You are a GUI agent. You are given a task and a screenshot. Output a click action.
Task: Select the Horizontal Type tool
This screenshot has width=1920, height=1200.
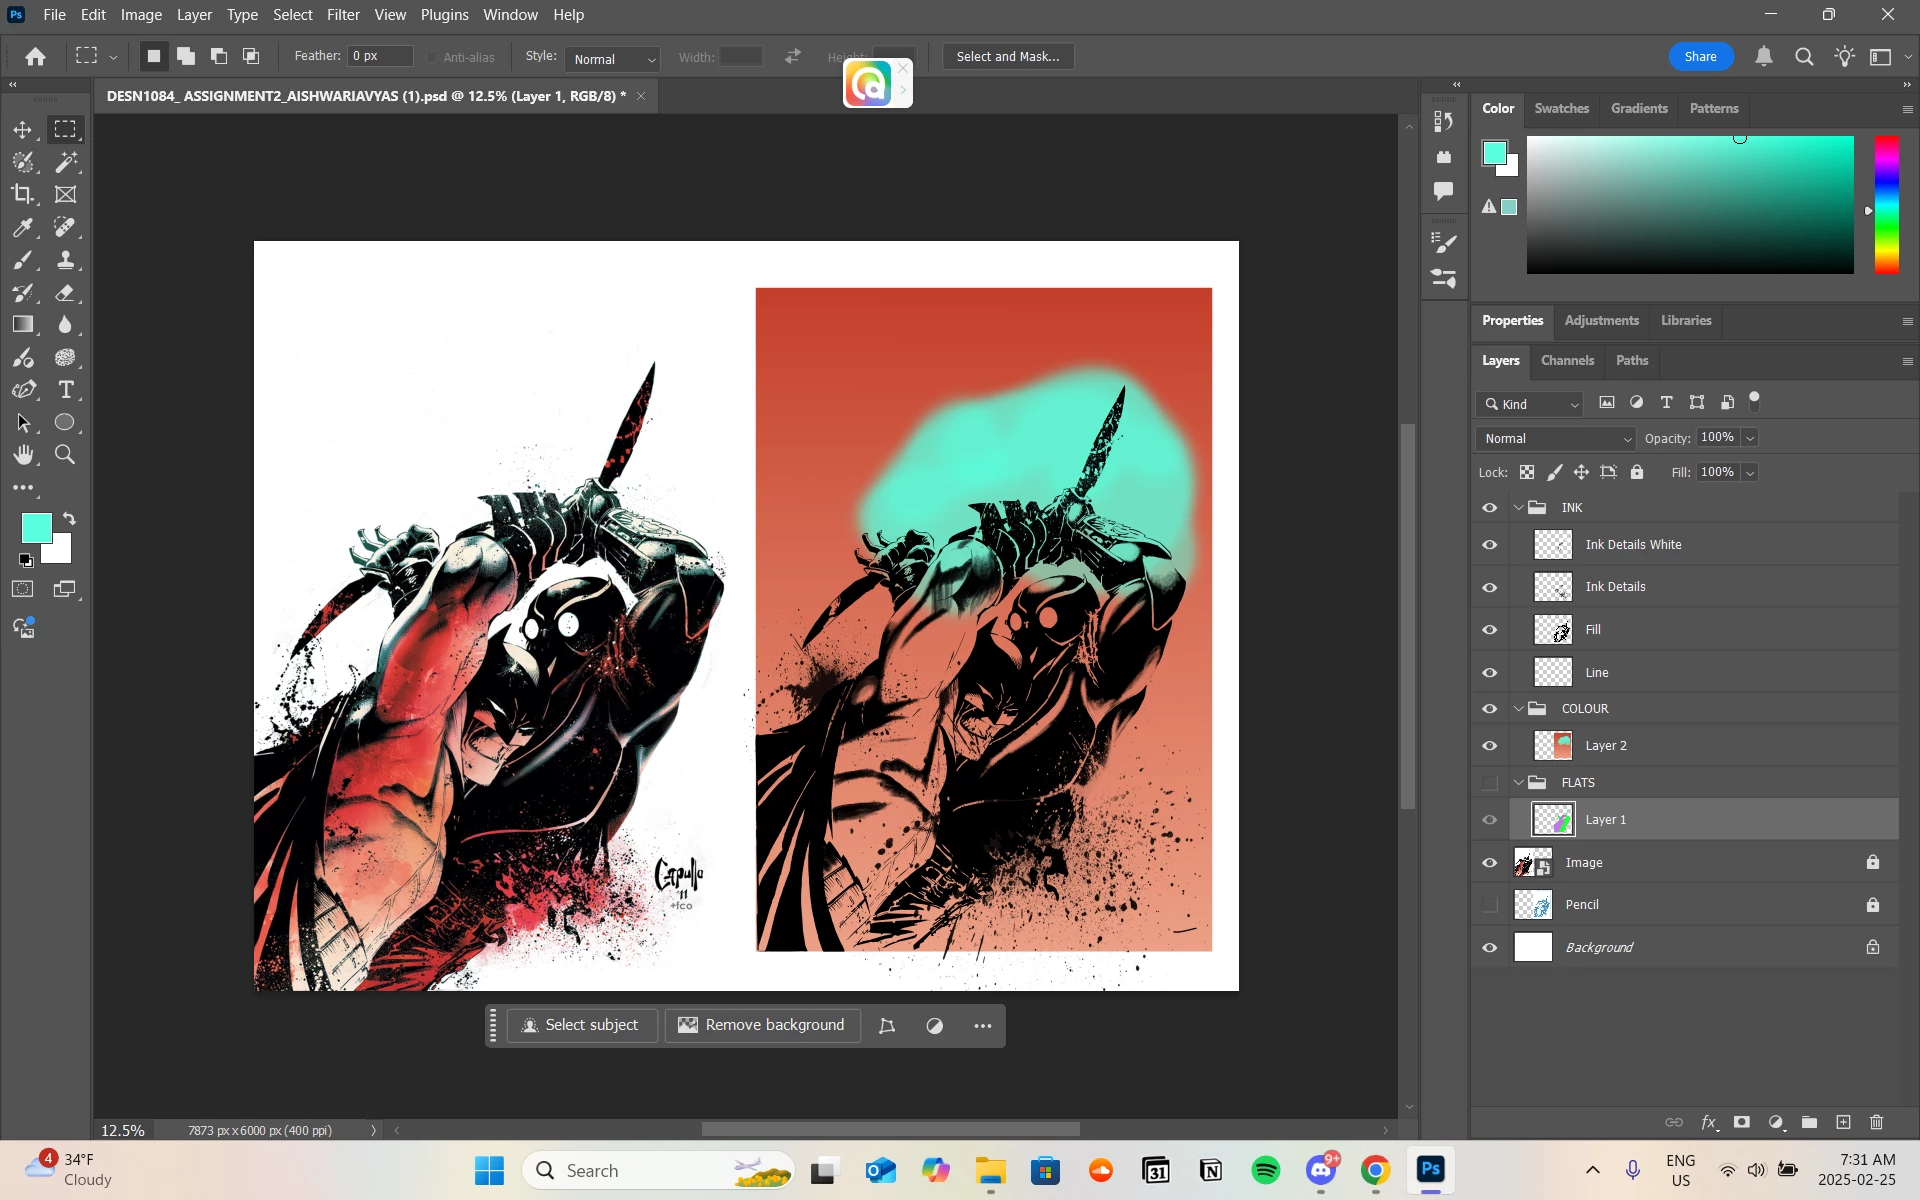(66, 391)
